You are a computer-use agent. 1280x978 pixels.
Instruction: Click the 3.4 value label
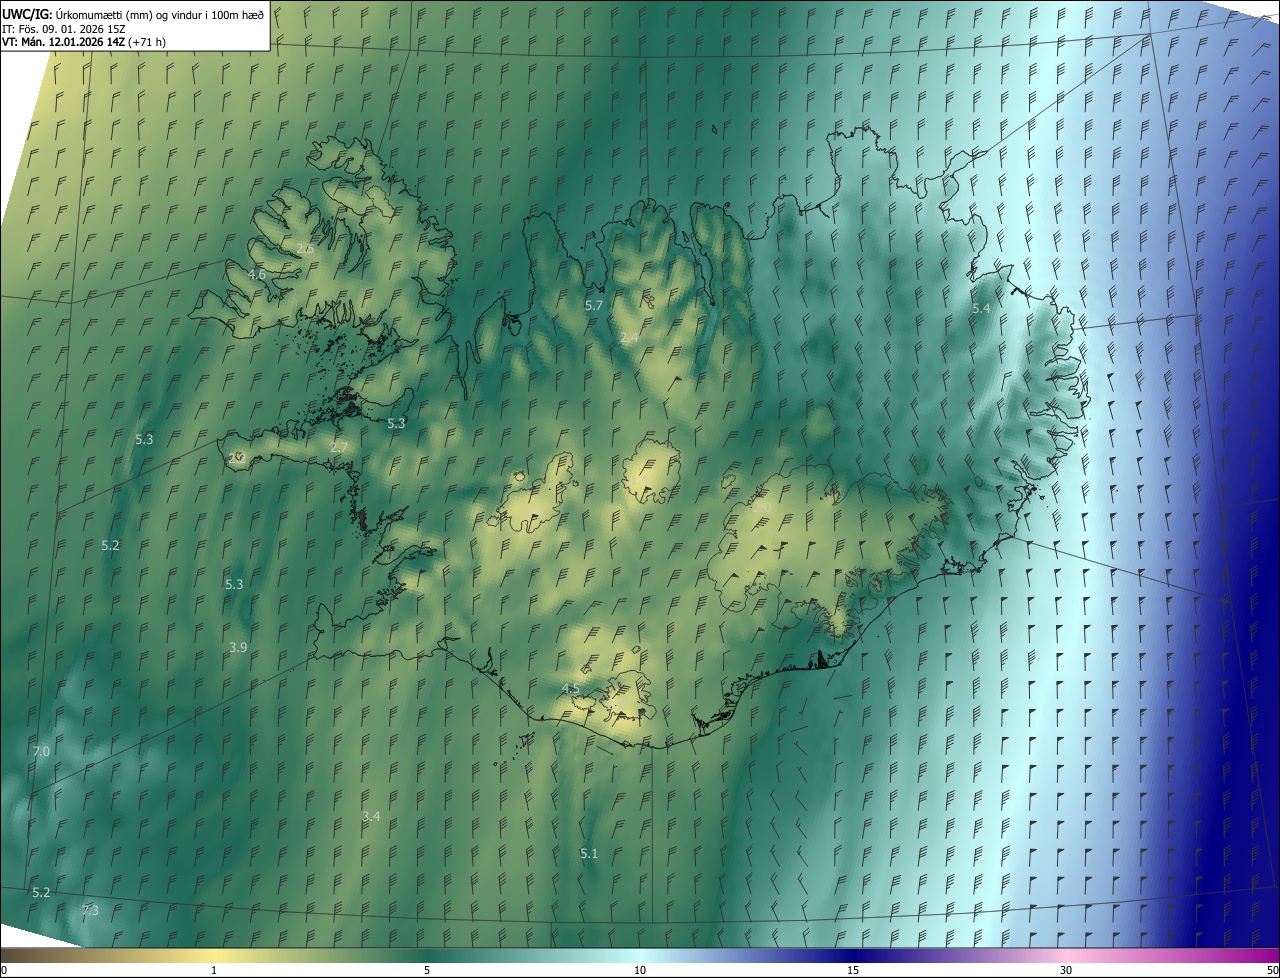(x=371, y=817)
